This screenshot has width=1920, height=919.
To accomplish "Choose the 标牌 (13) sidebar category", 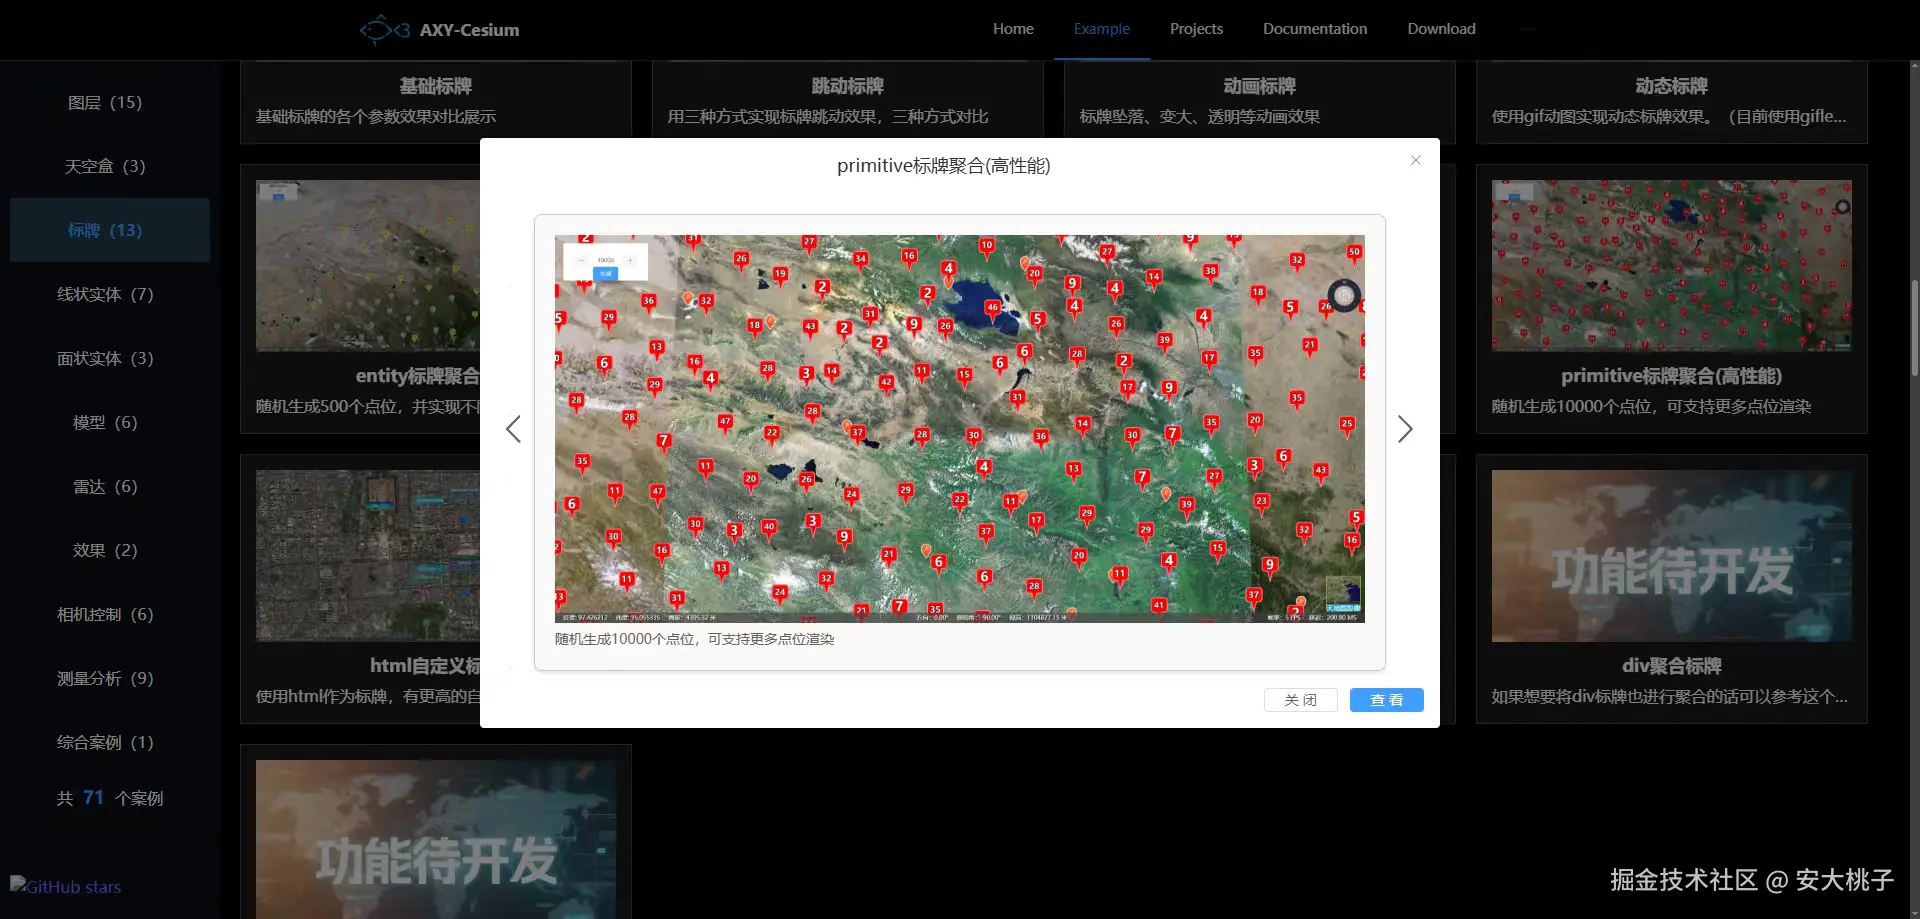I will [105, 230].
